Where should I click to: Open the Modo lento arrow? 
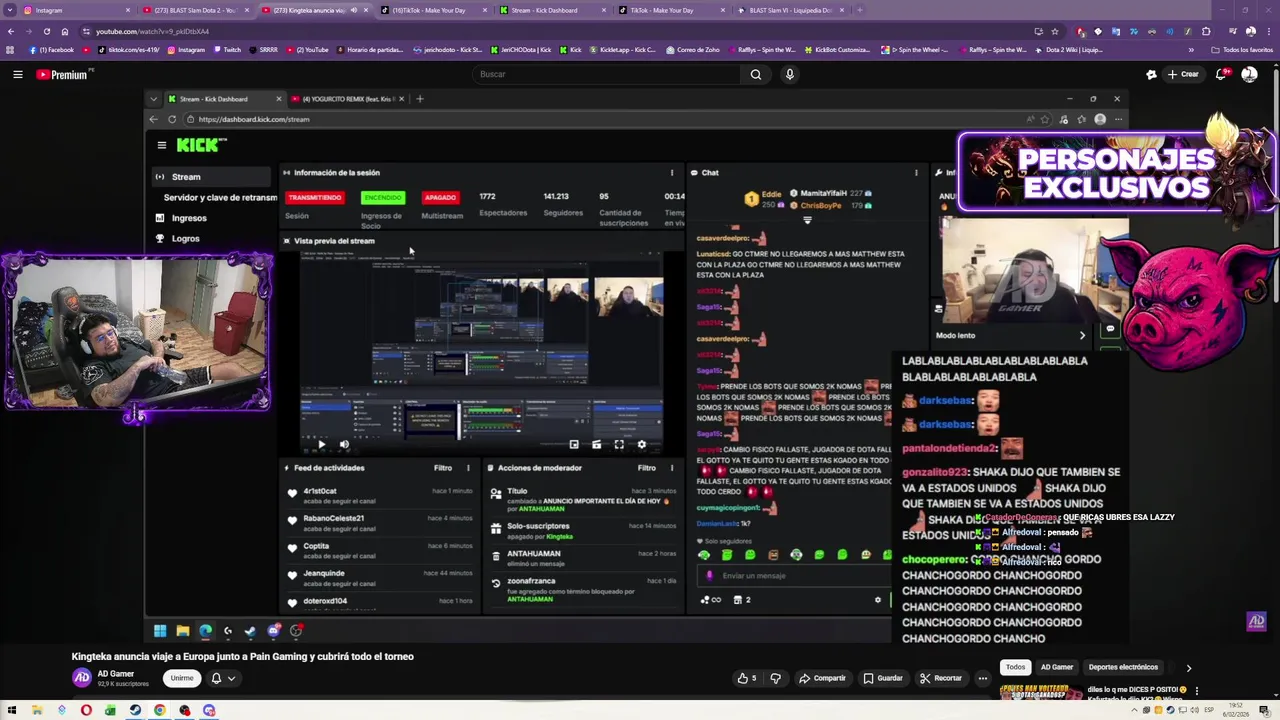pos(1082,336)
